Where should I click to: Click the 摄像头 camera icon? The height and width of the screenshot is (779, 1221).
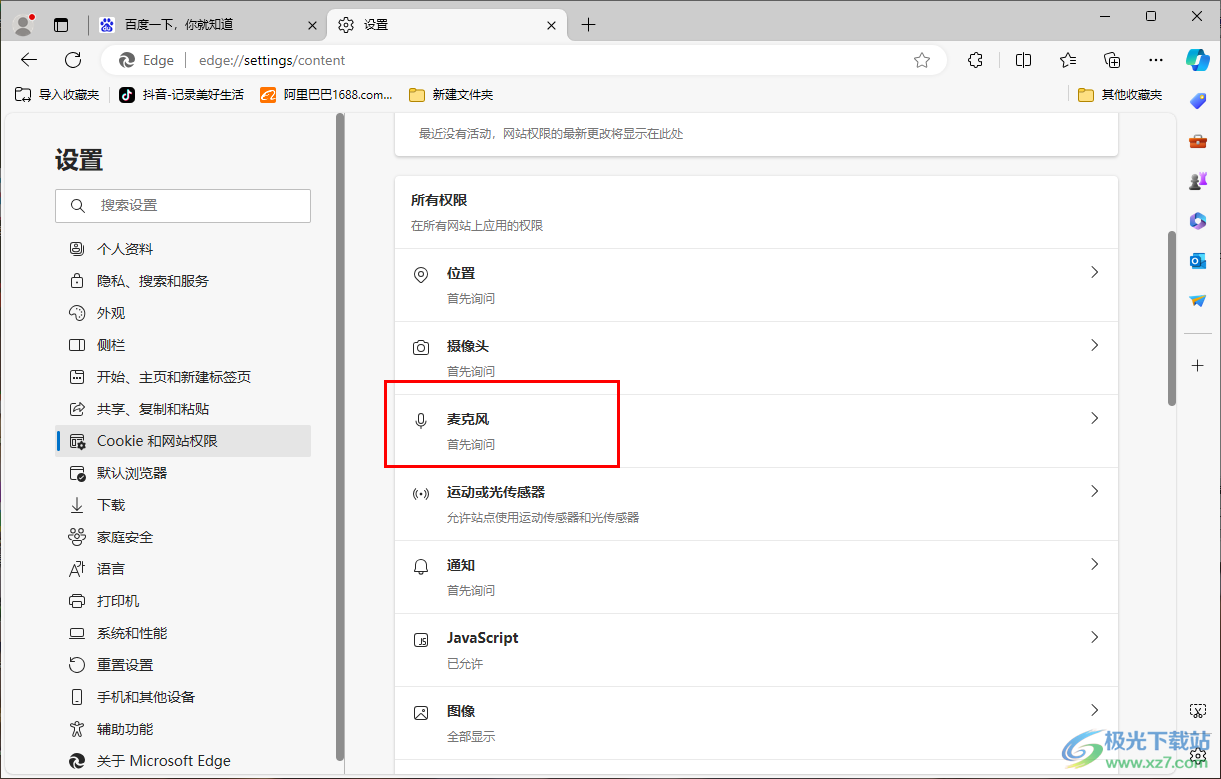(x=421, y=348)
